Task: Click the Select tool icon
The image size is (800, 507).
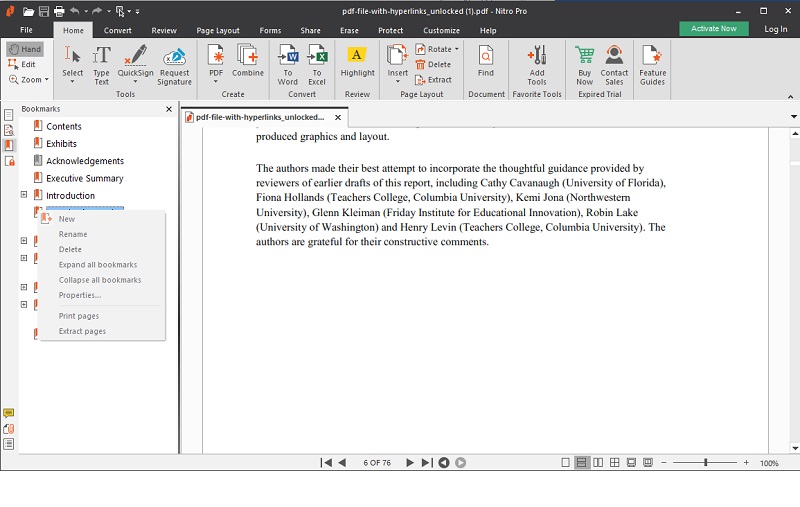Action: (72, 56)
